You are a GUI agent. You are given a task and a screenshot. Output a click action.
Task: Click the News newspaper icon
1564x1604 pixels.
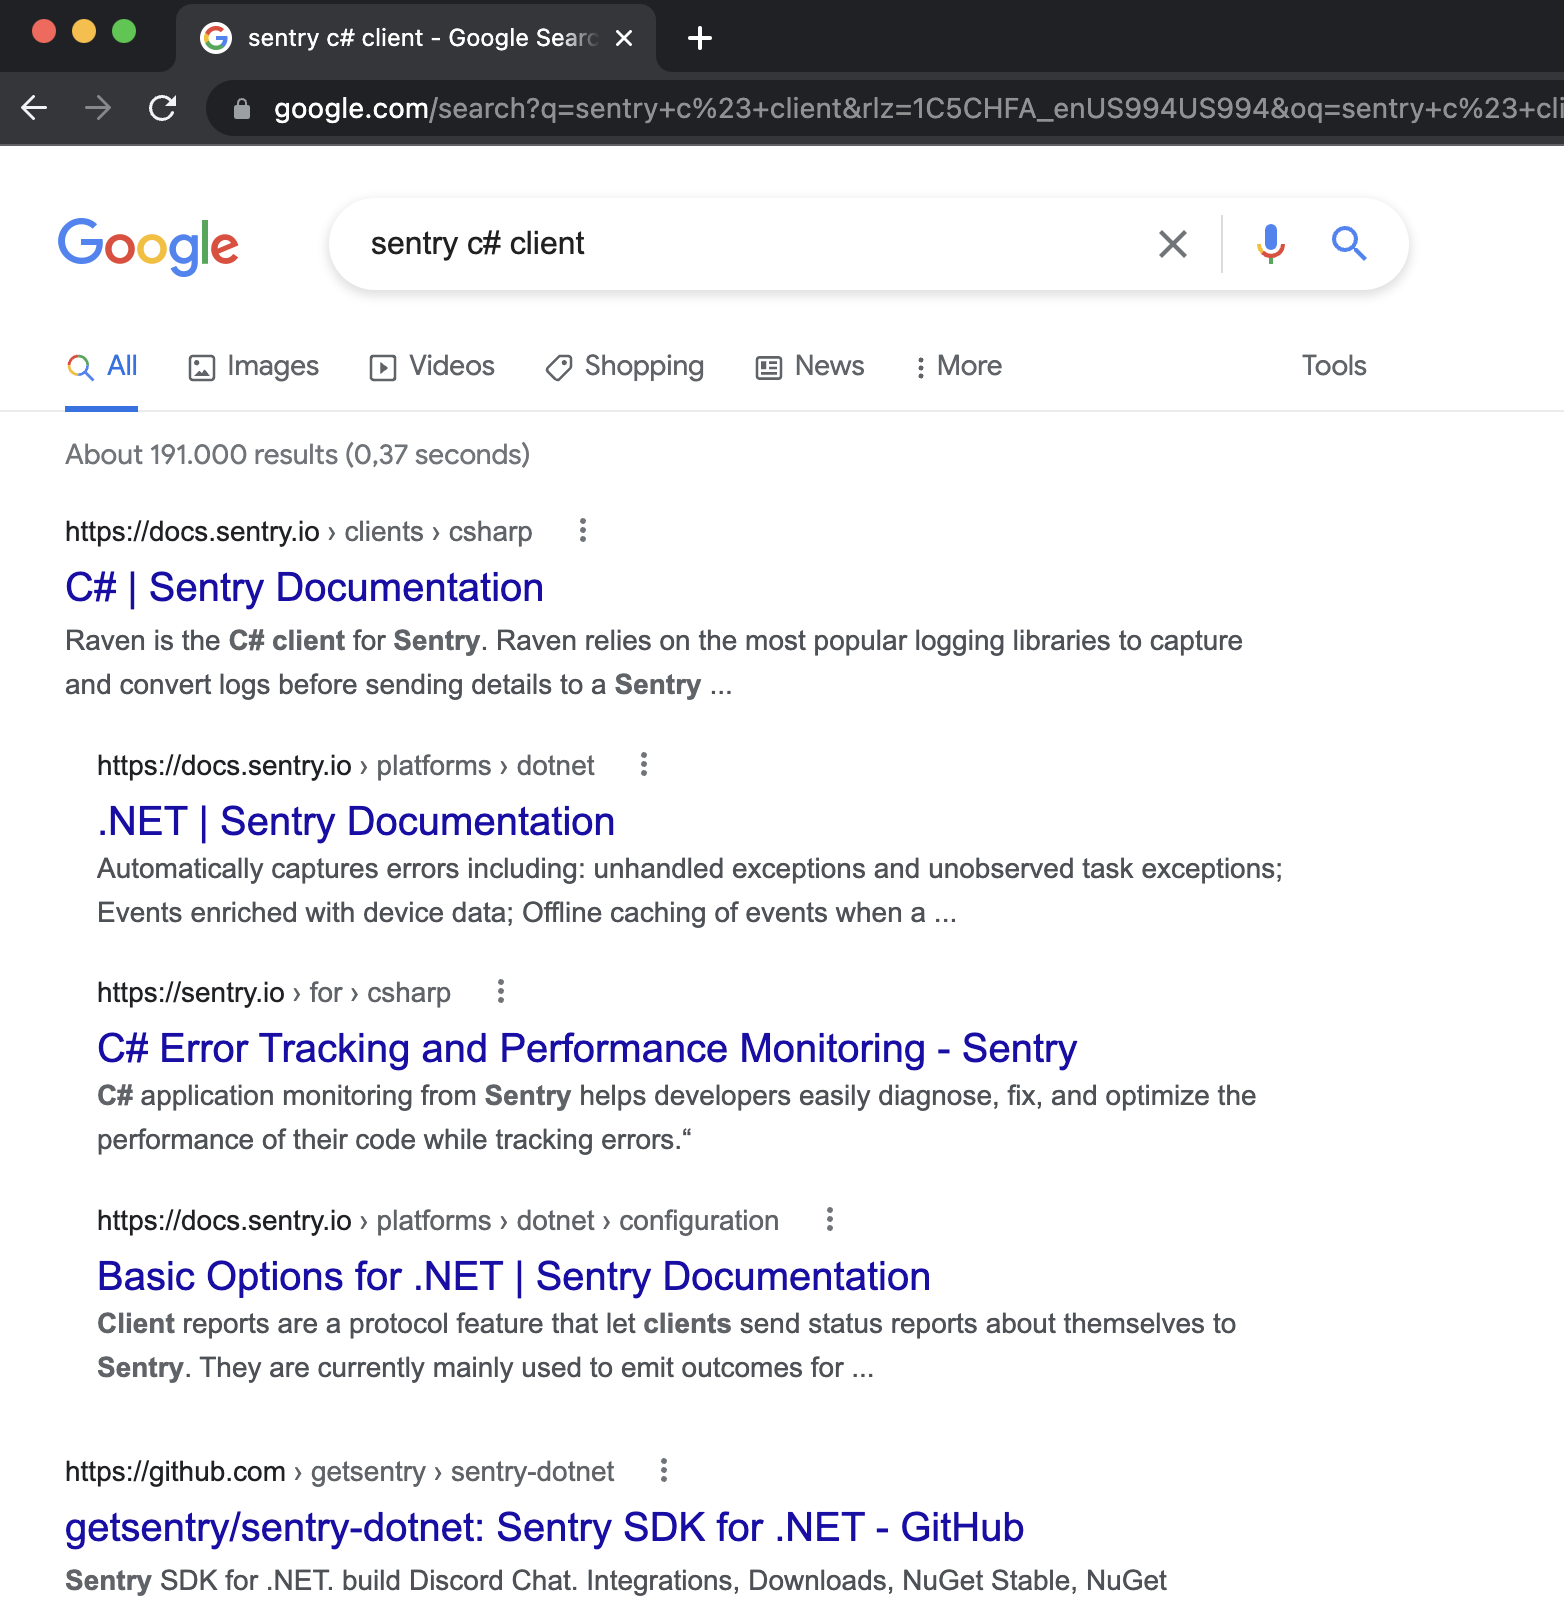pos(768,367)
